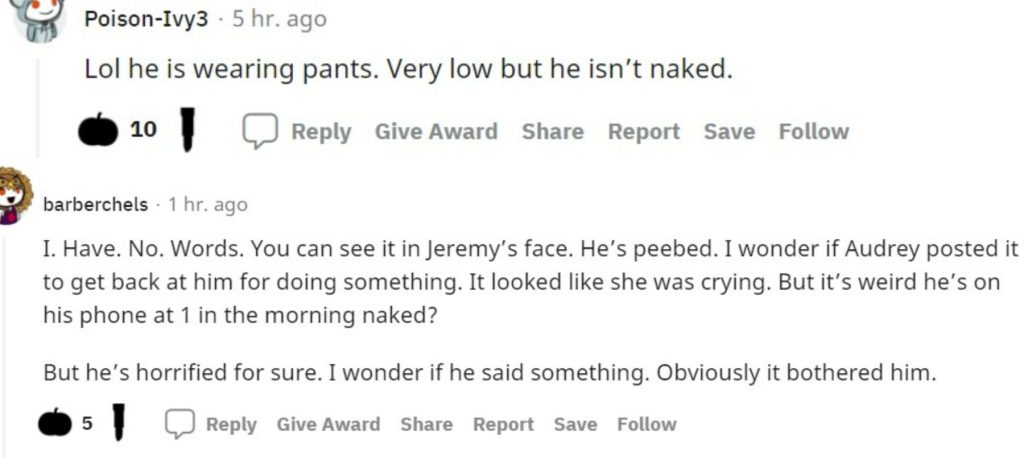This screenshot has width=1024, height=460.
Task: Give Award to barberchels's comment
Action: click(328, 424)
